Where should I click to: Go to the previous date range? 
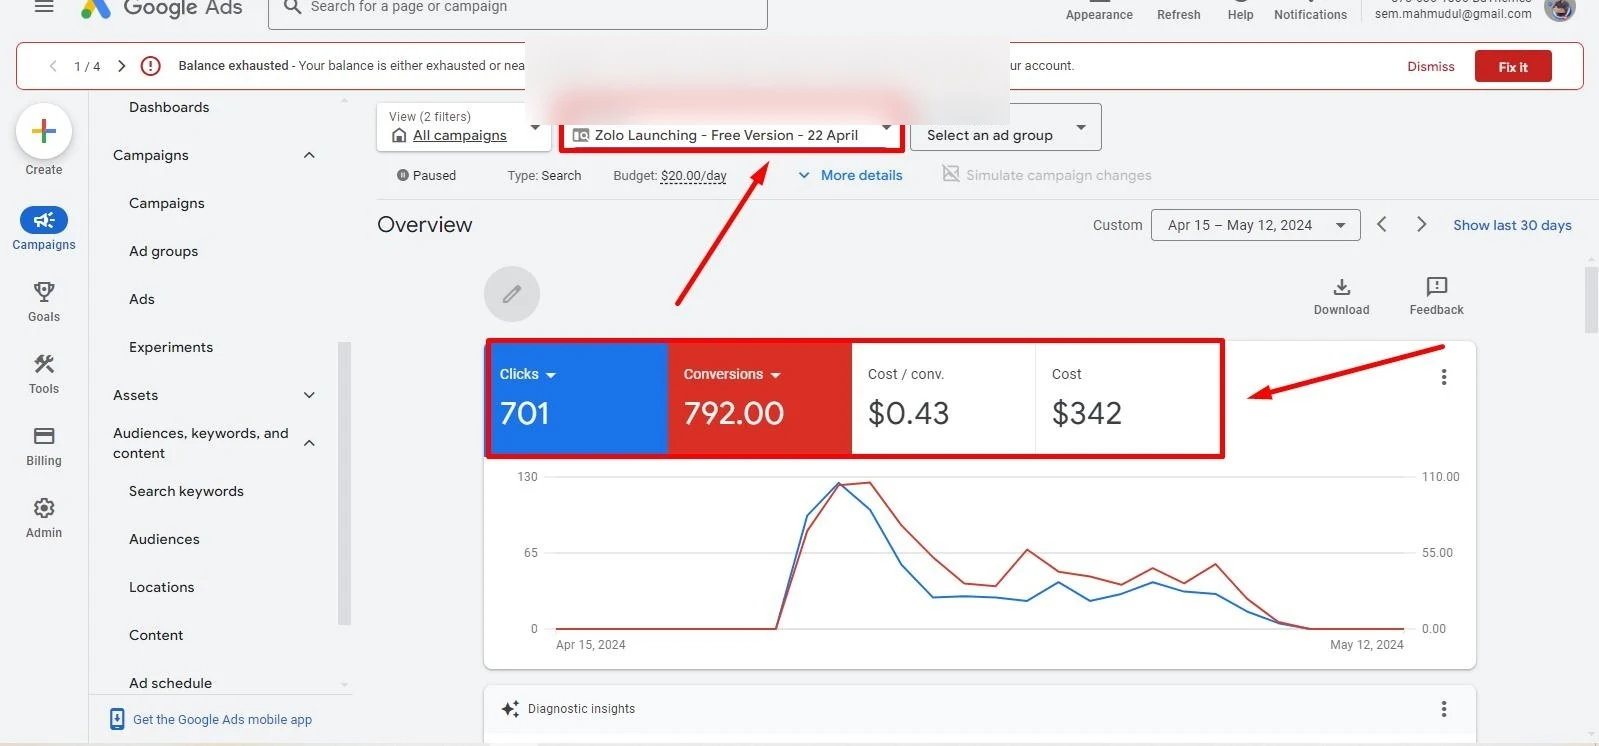(1382, 225)
